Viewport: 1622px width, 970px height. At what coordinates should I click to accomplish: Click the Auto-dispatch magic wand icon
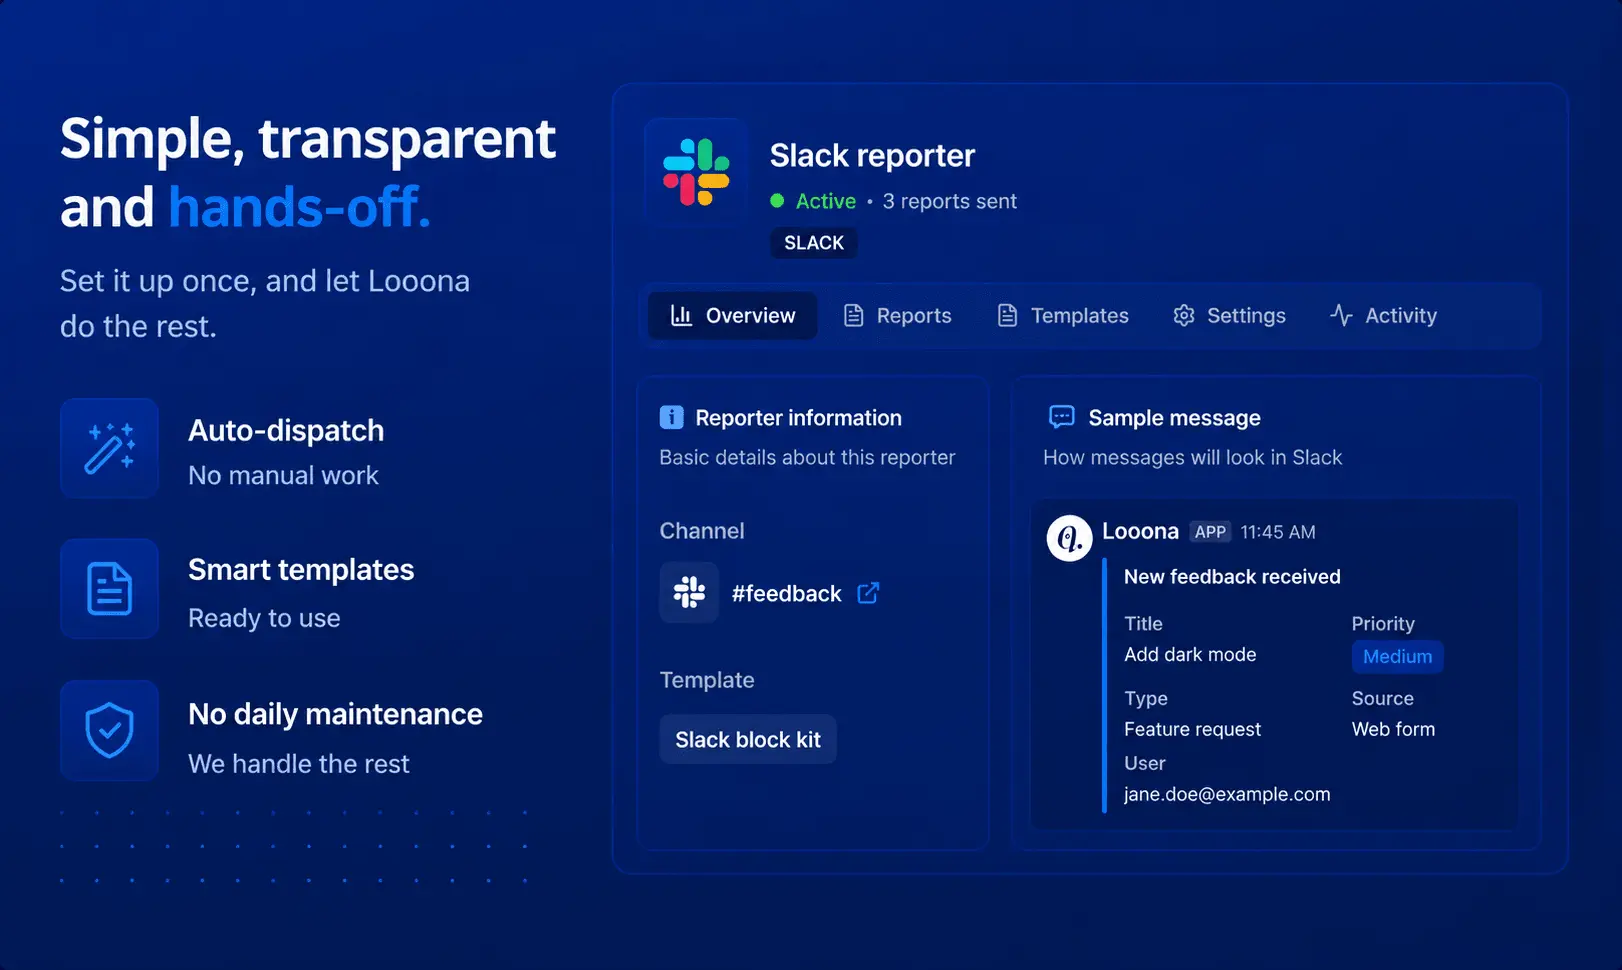coord(109,448)
